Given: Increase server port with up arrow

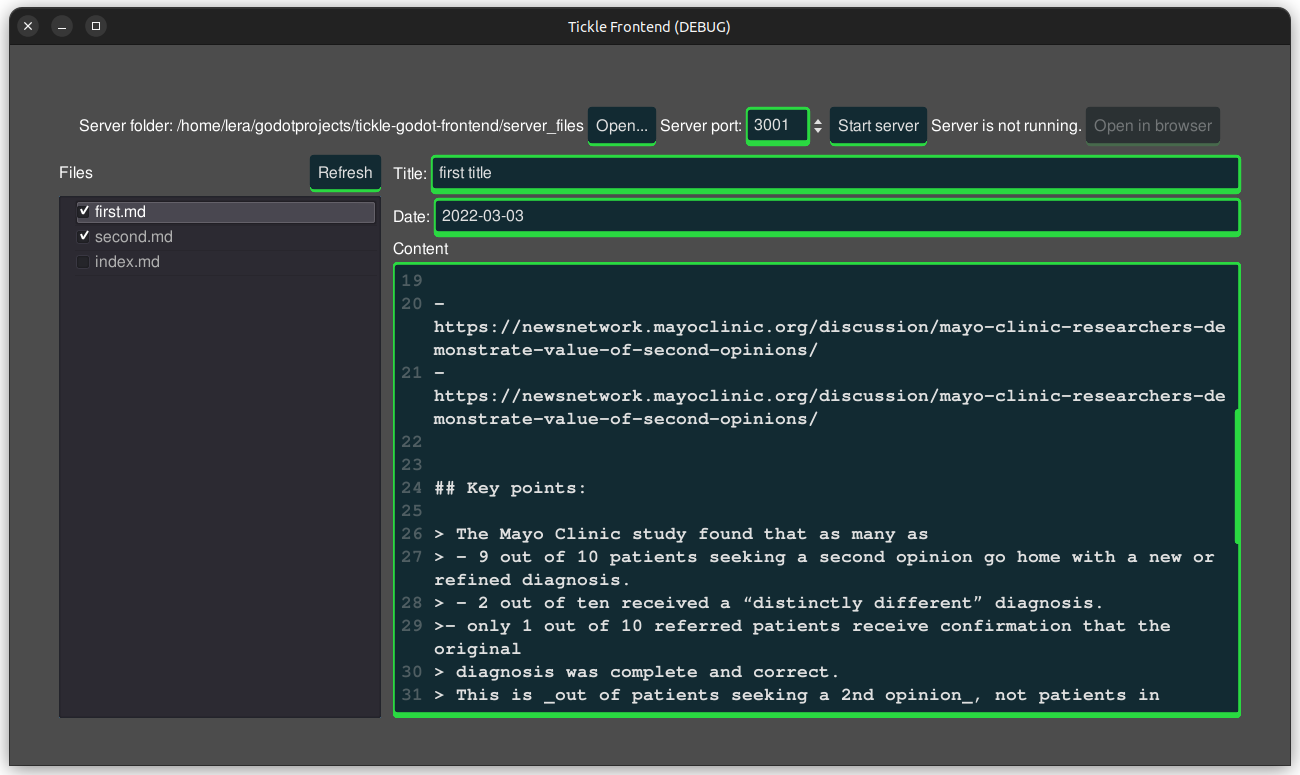Looking at the screenshot, I should [818, 121].
